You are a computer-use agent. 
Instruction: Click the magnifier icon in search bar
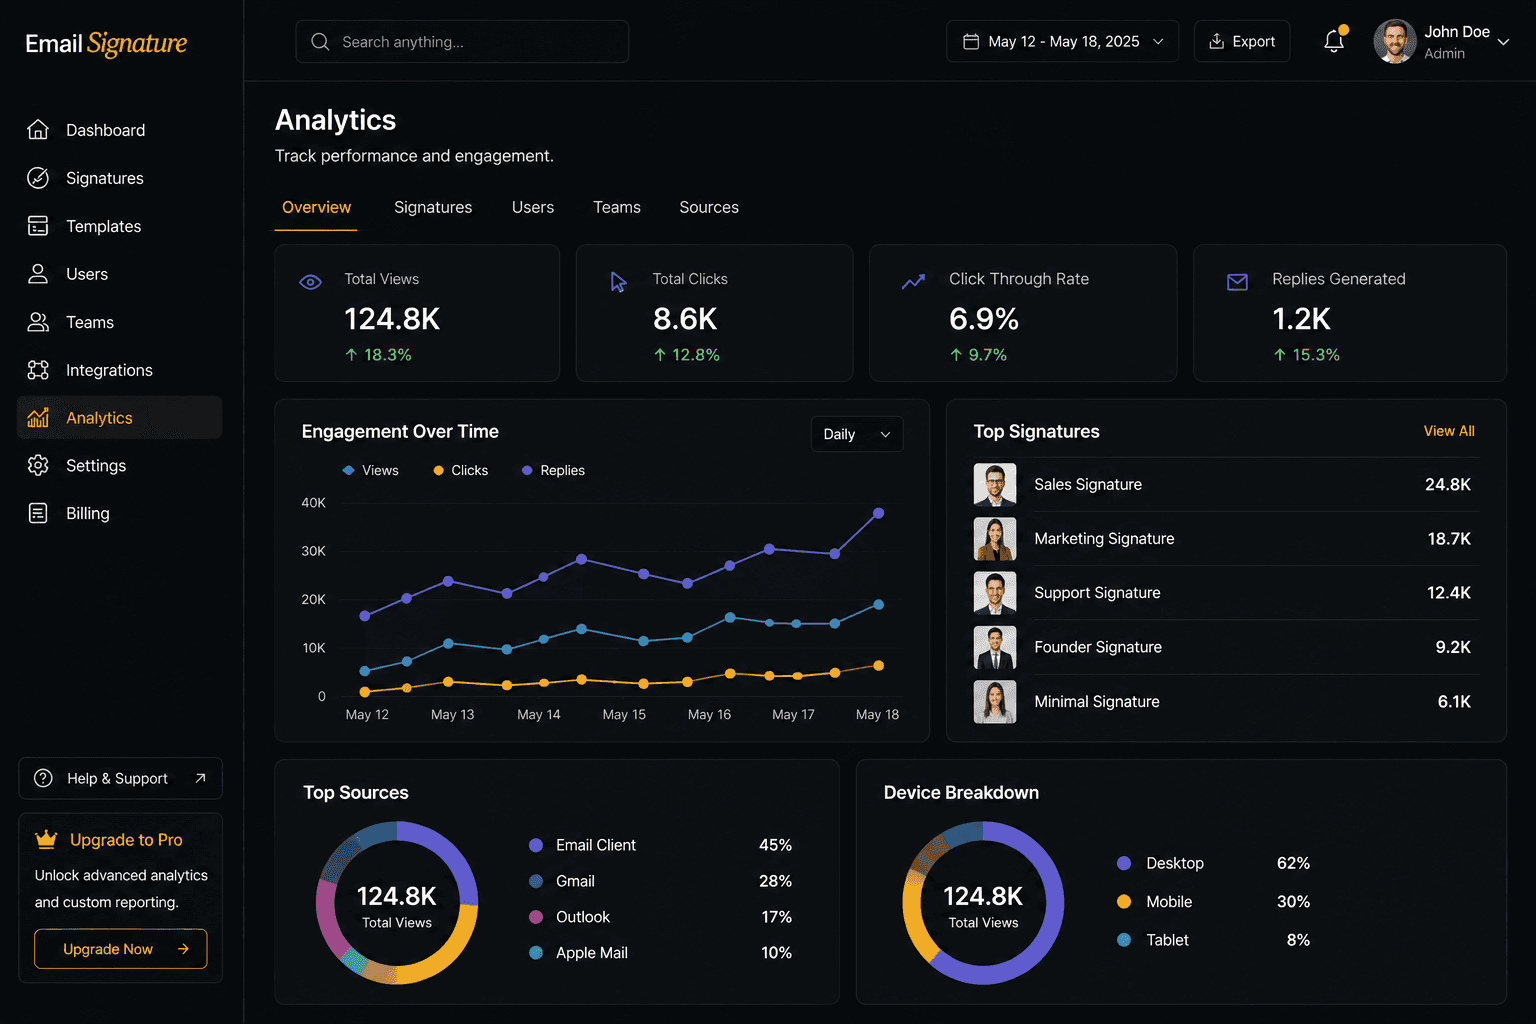tap(320, 42)
